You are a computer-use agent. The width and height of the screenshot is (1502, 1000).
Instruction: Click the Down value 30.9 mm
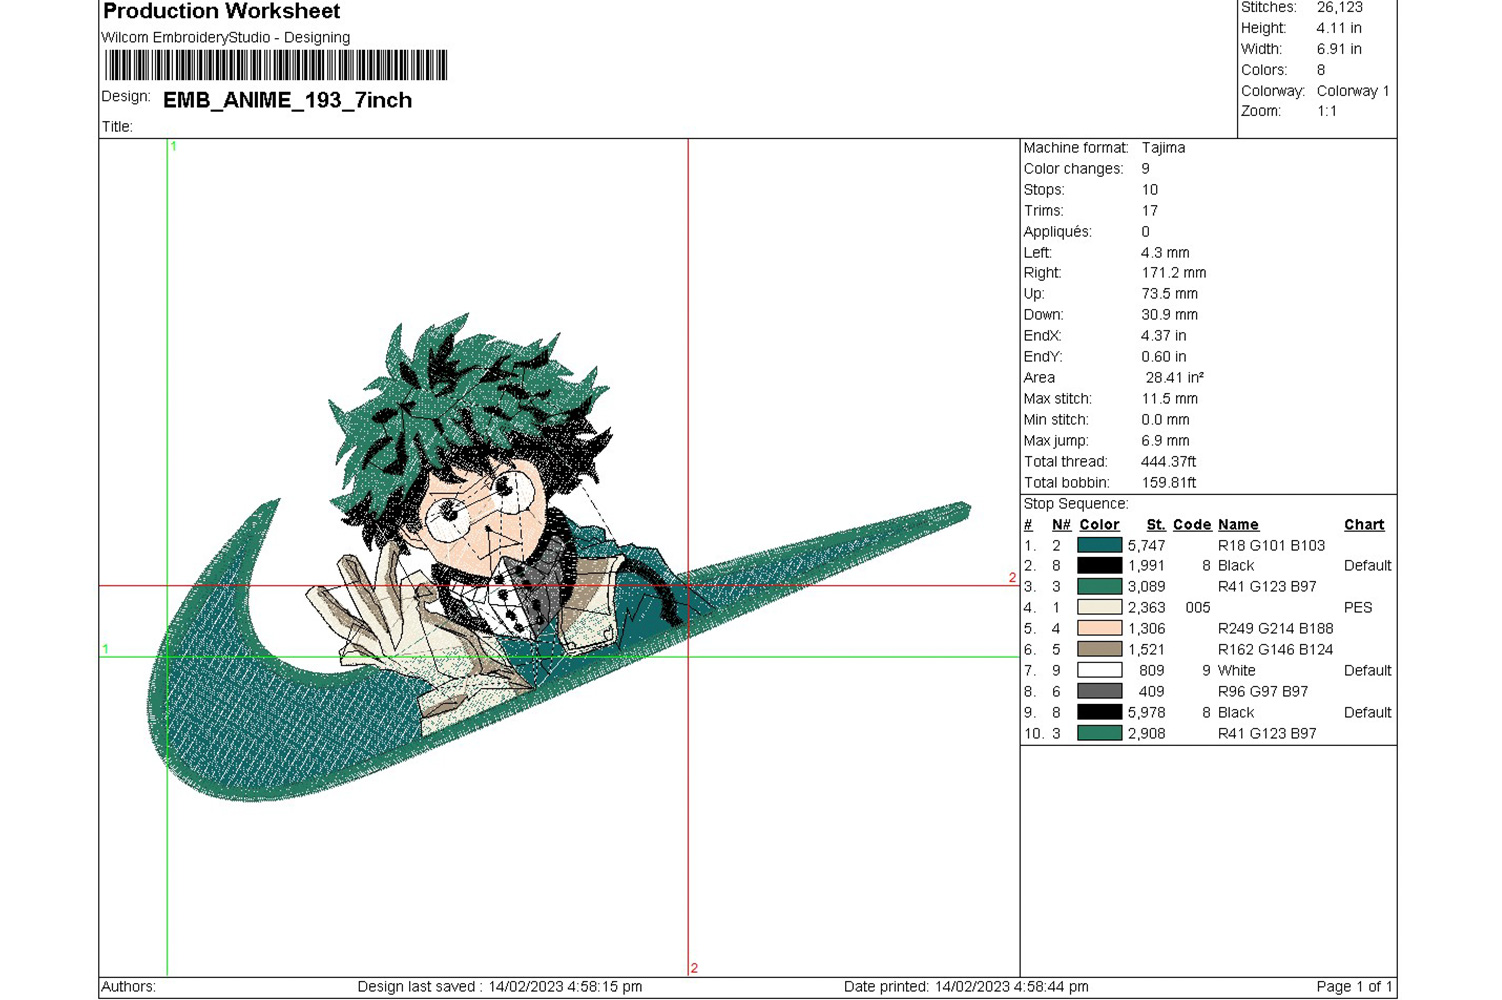coord(1170,315)
